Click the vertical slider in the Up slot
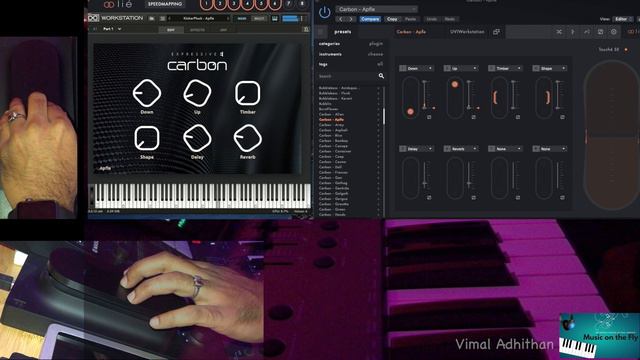The image size is (640, 360). click(469, 95)
